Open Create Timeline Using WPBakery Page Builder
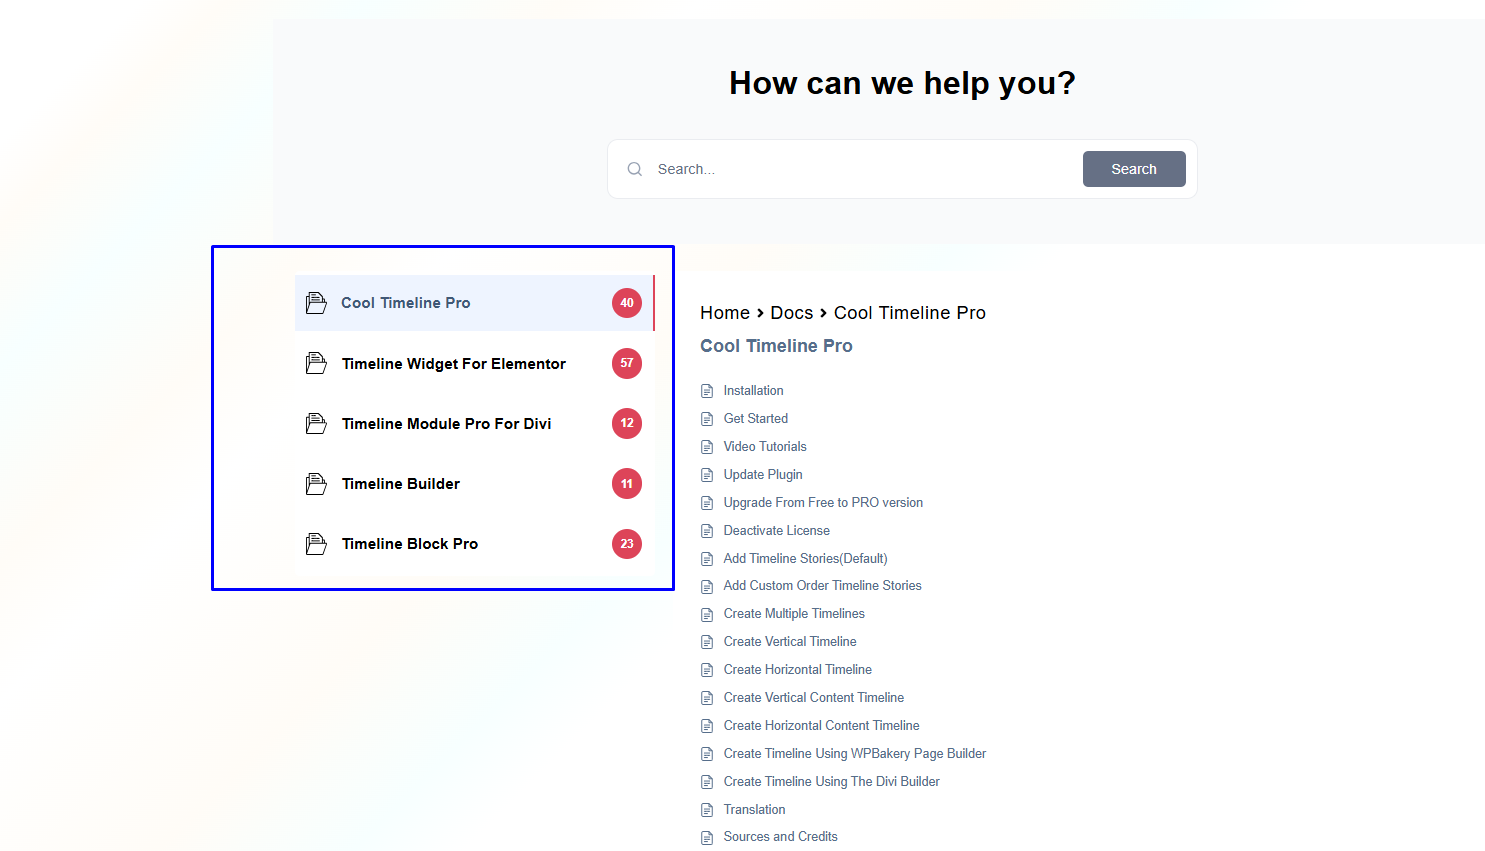Viewport: 1485px width, 851px height. [x=855, y=754]
